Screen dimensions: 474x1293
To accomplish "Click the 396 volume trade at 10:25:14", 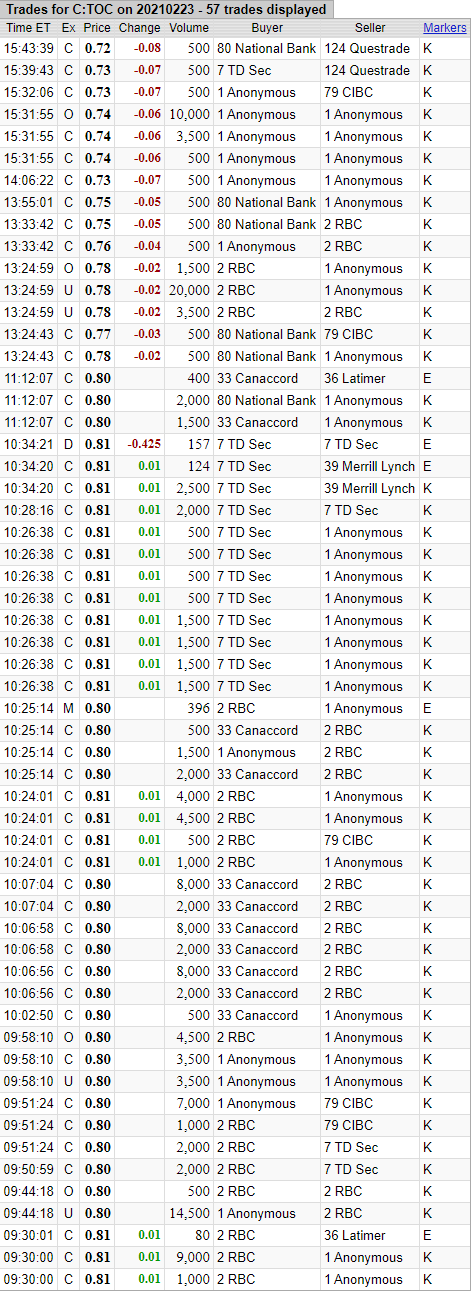I will click(236, 708).
